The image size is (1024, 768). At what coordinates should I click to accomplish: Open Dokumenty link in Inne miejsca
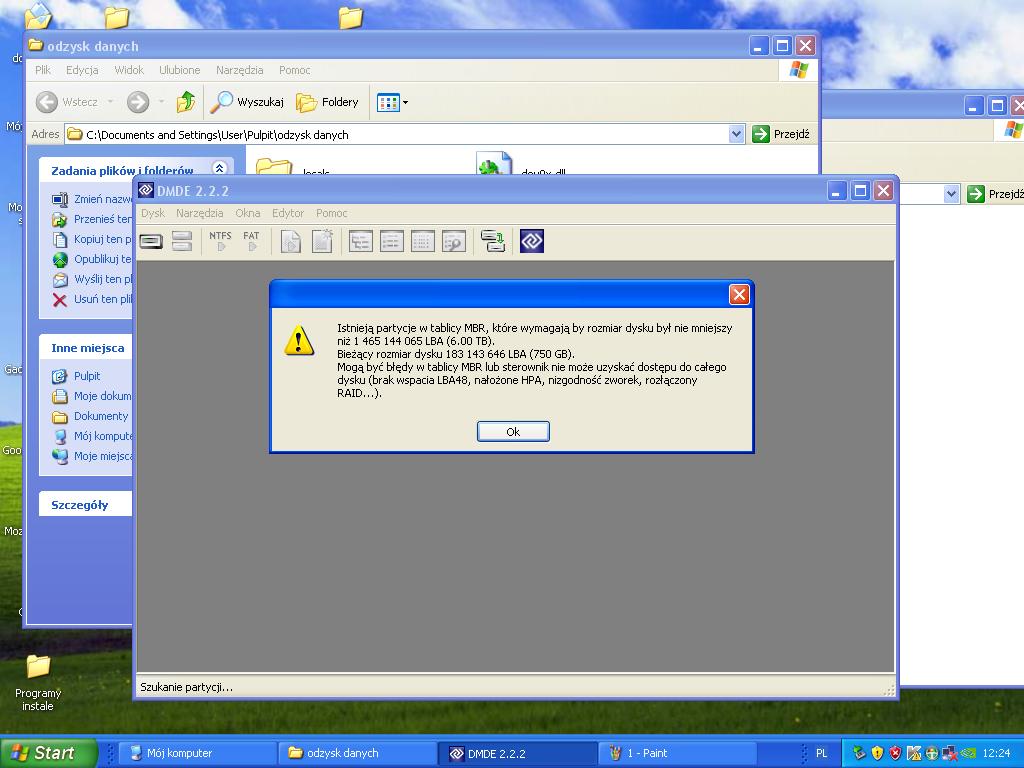coord(90,416)
